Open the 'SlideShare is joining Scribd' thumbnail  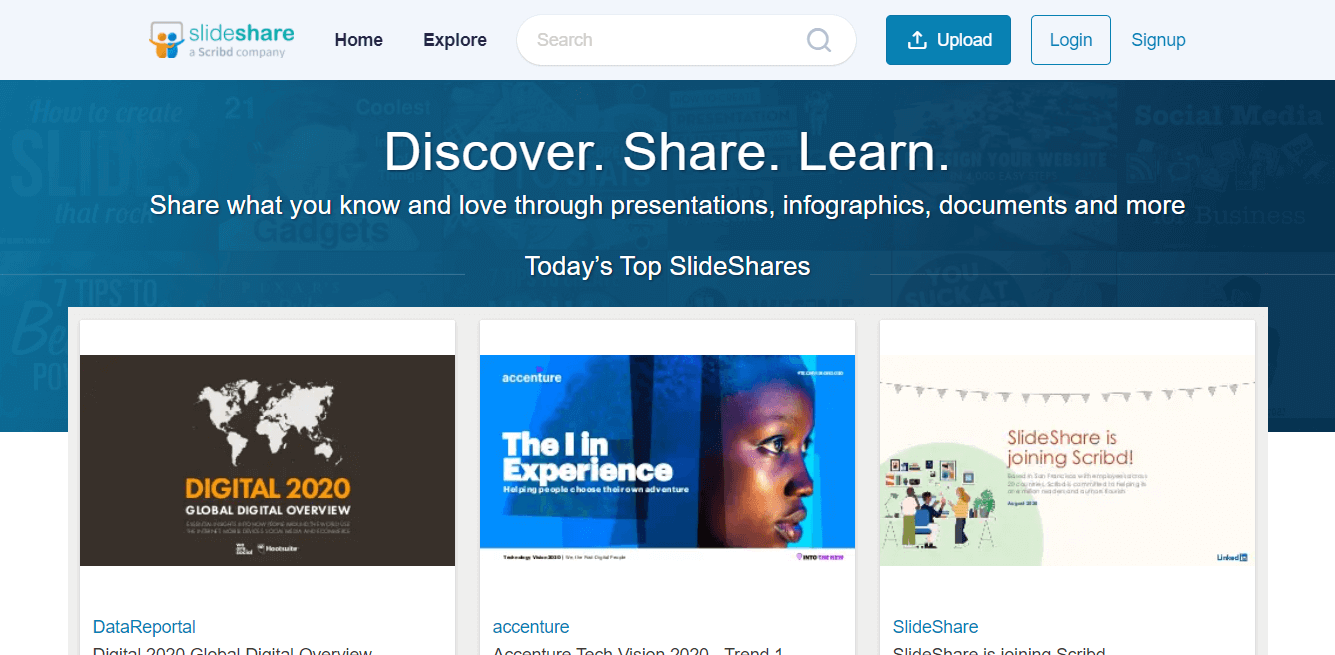point(1067,460)
